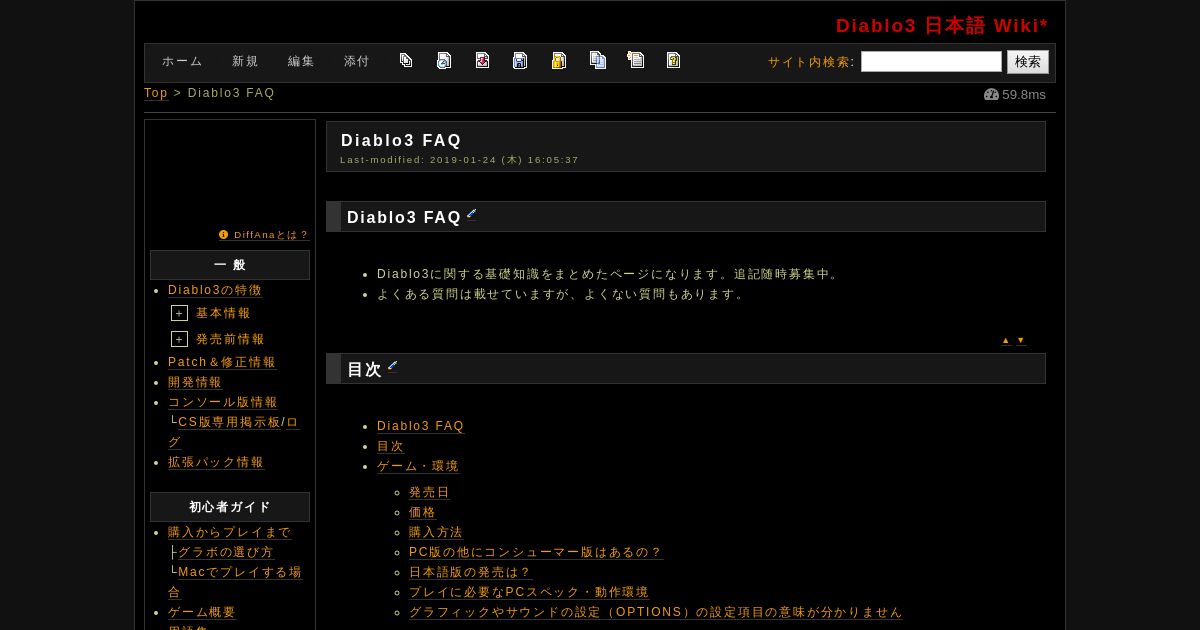This screenshot has height=630, width=1200.
Task: Open グラフィックやサウンドの設定（OPTIONS） entry
Action: click(656, 612)
